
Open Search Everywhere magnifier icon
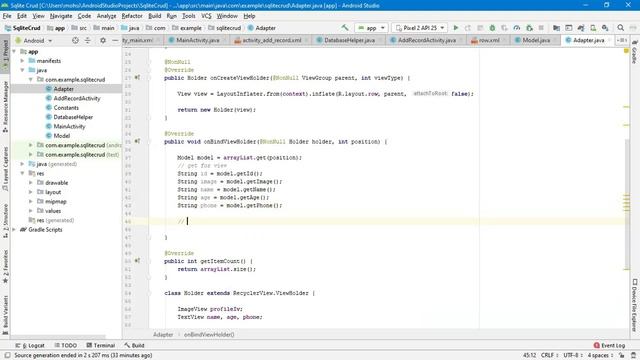pos(620,28)
